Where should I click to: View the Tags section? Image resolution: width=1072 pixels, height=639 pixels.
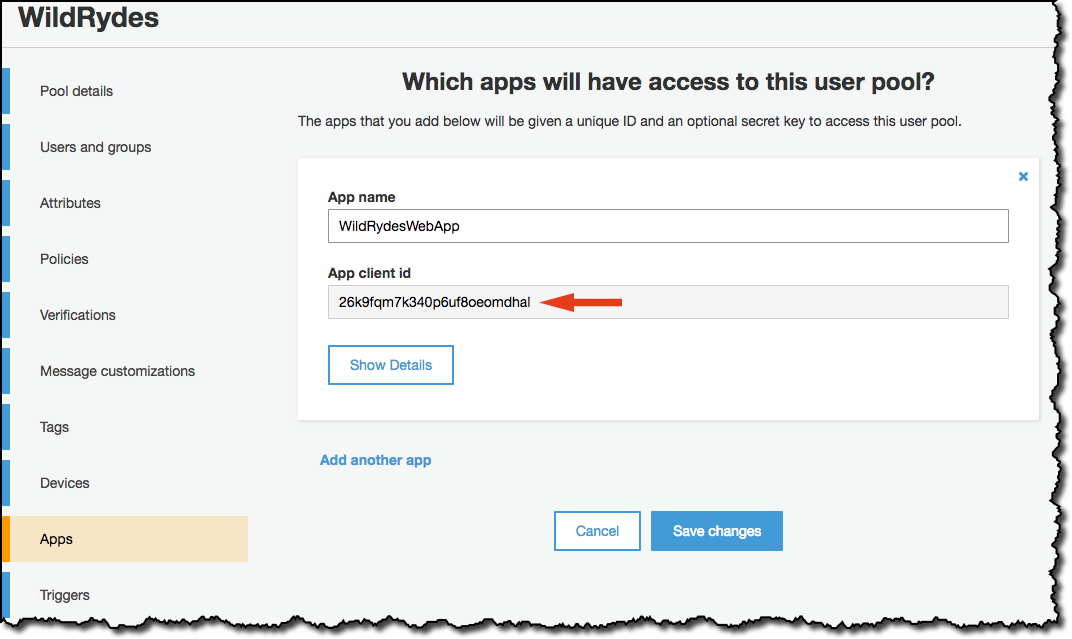pyautogui.click(x=53, y=427)
